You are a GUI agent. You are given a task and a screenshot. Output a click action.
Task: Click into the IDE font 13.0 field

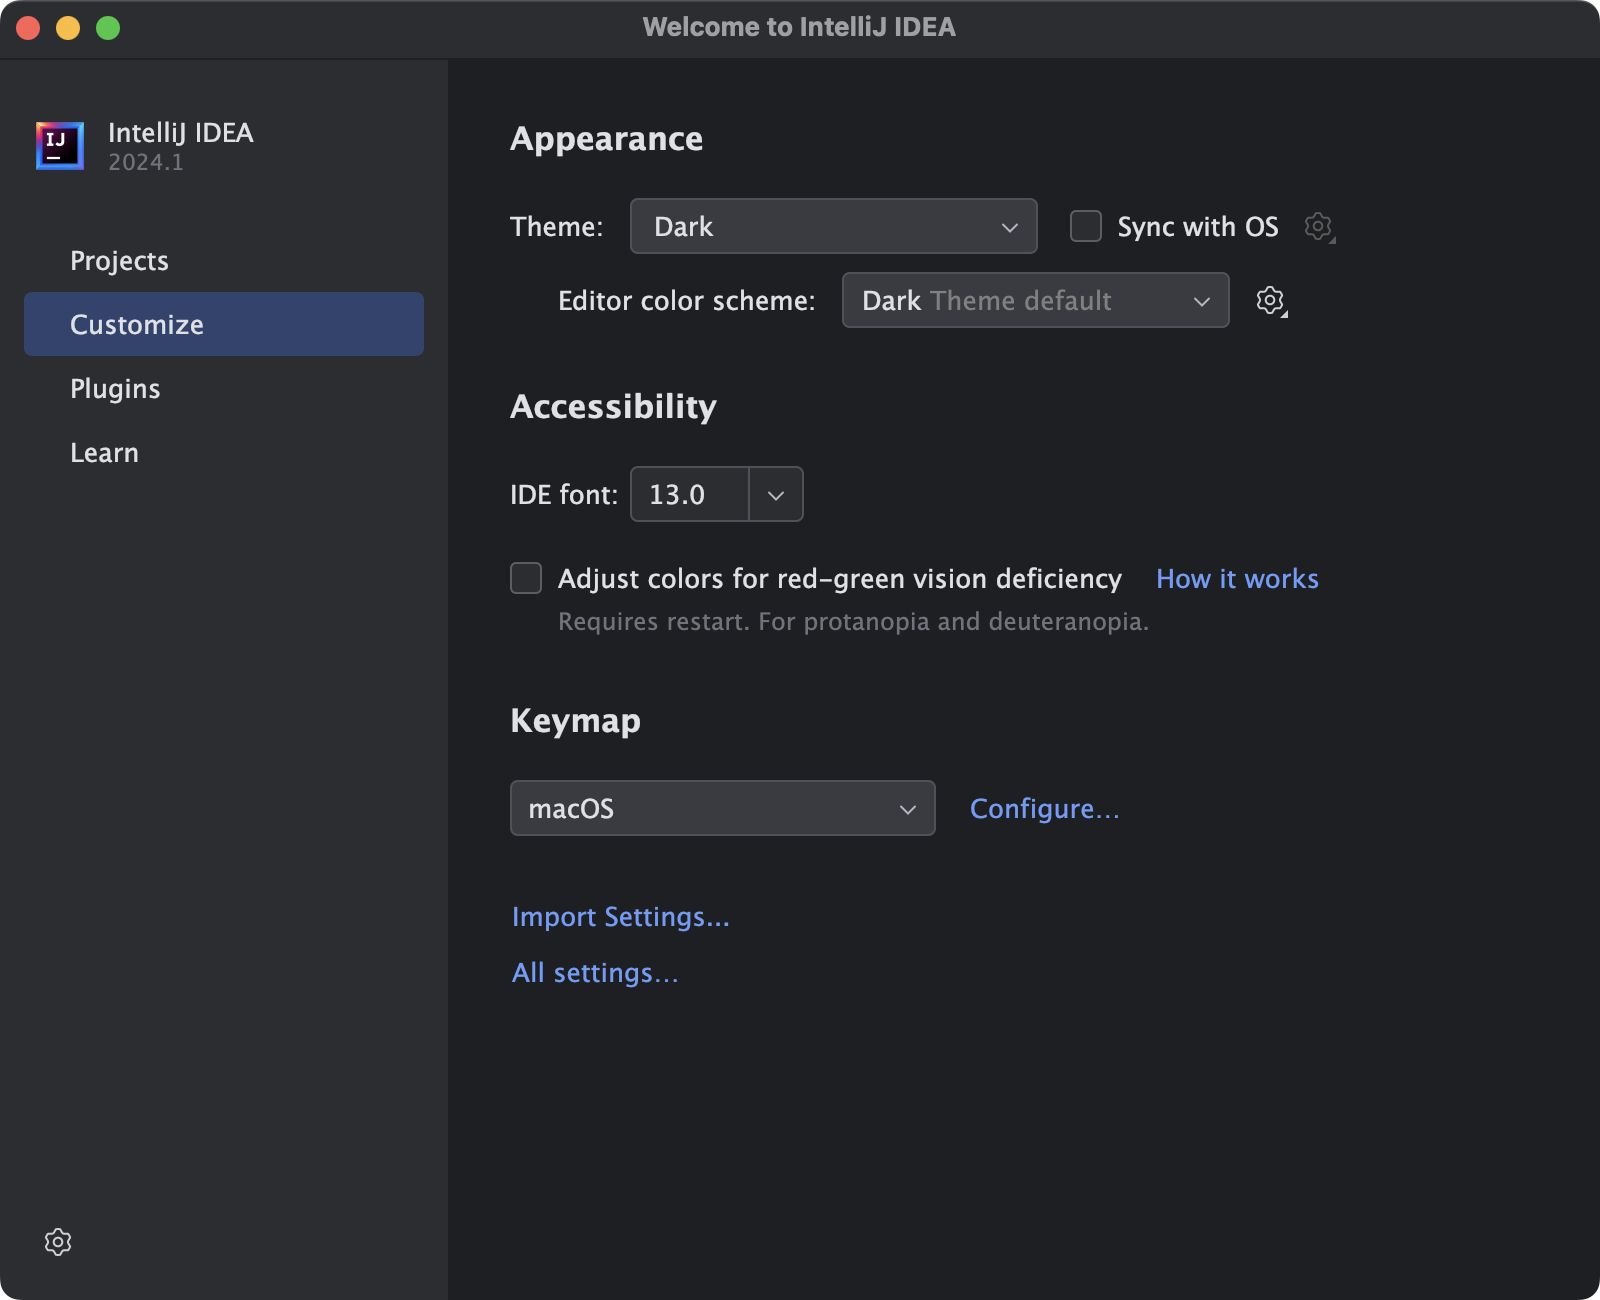point(690,494)
